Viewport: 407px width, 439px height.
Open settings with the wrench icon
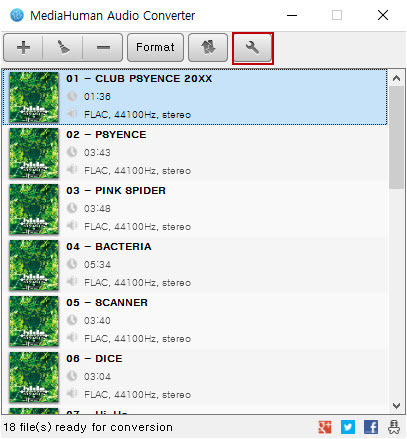[x=253, y=48]
